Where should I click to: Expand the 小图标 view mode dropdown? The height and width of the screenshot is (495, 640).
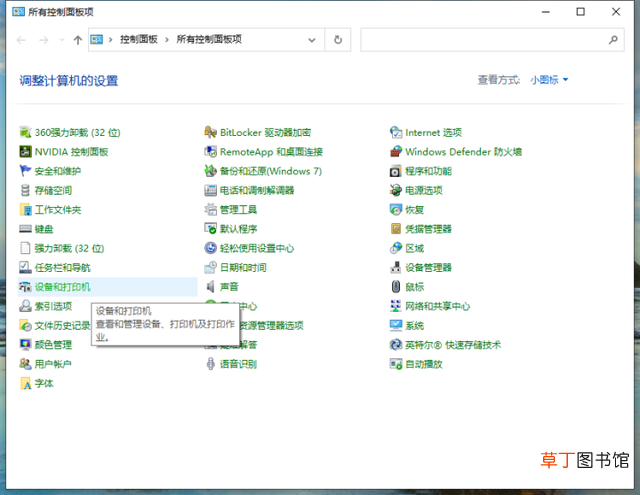click(549, 80)
